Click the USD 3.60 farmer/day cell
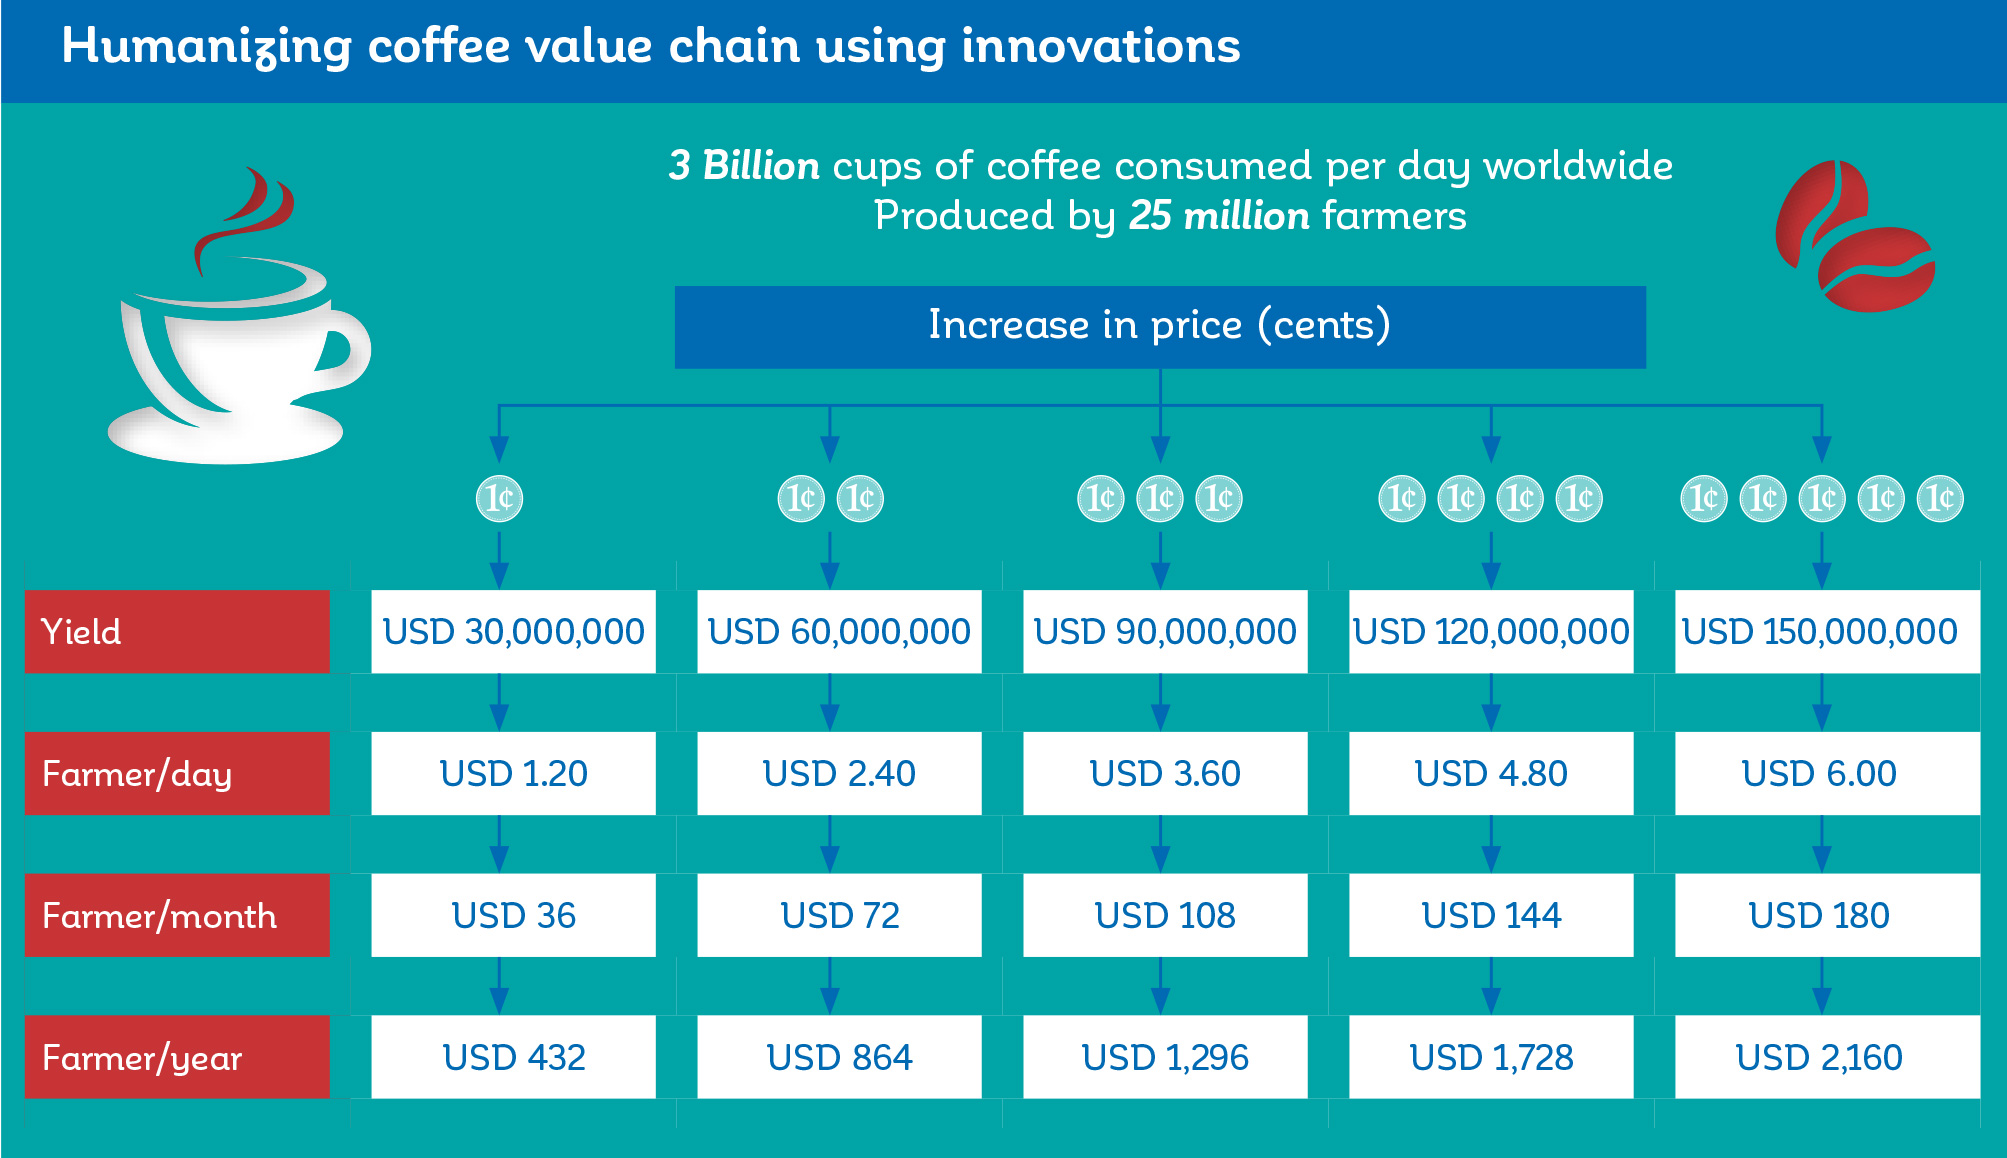The width and height of the screenshot is (2007, 1158). 1165,773
